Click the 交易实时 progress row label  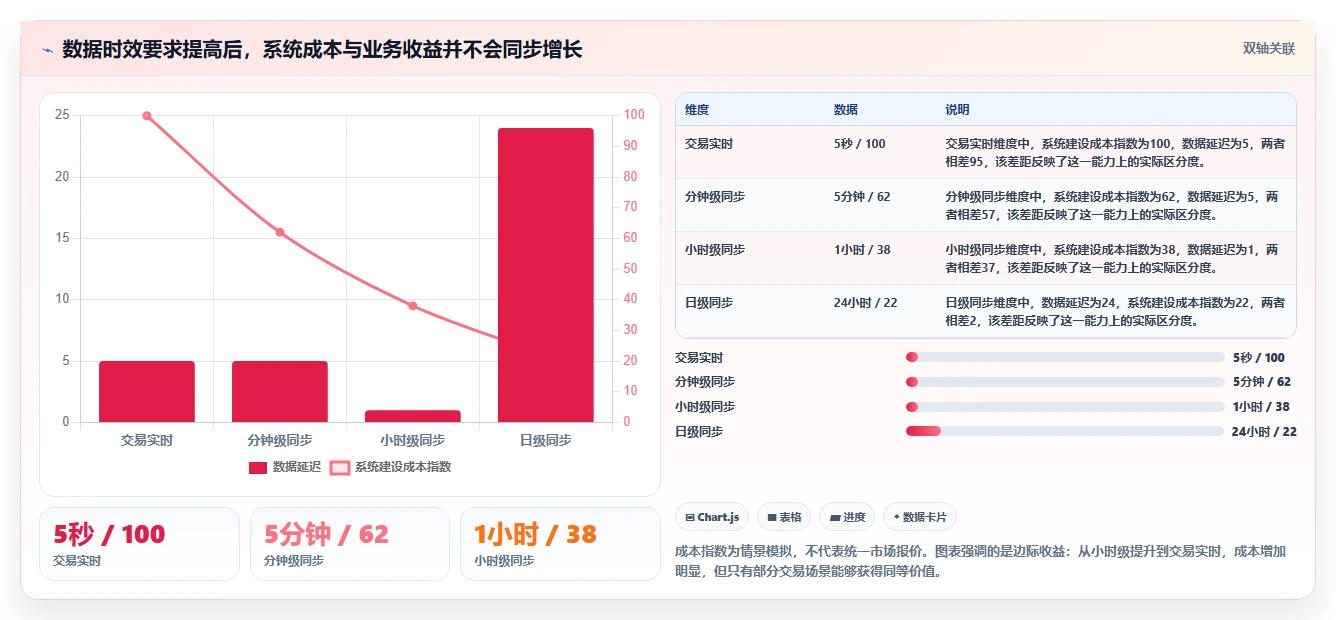coord(699,357)
